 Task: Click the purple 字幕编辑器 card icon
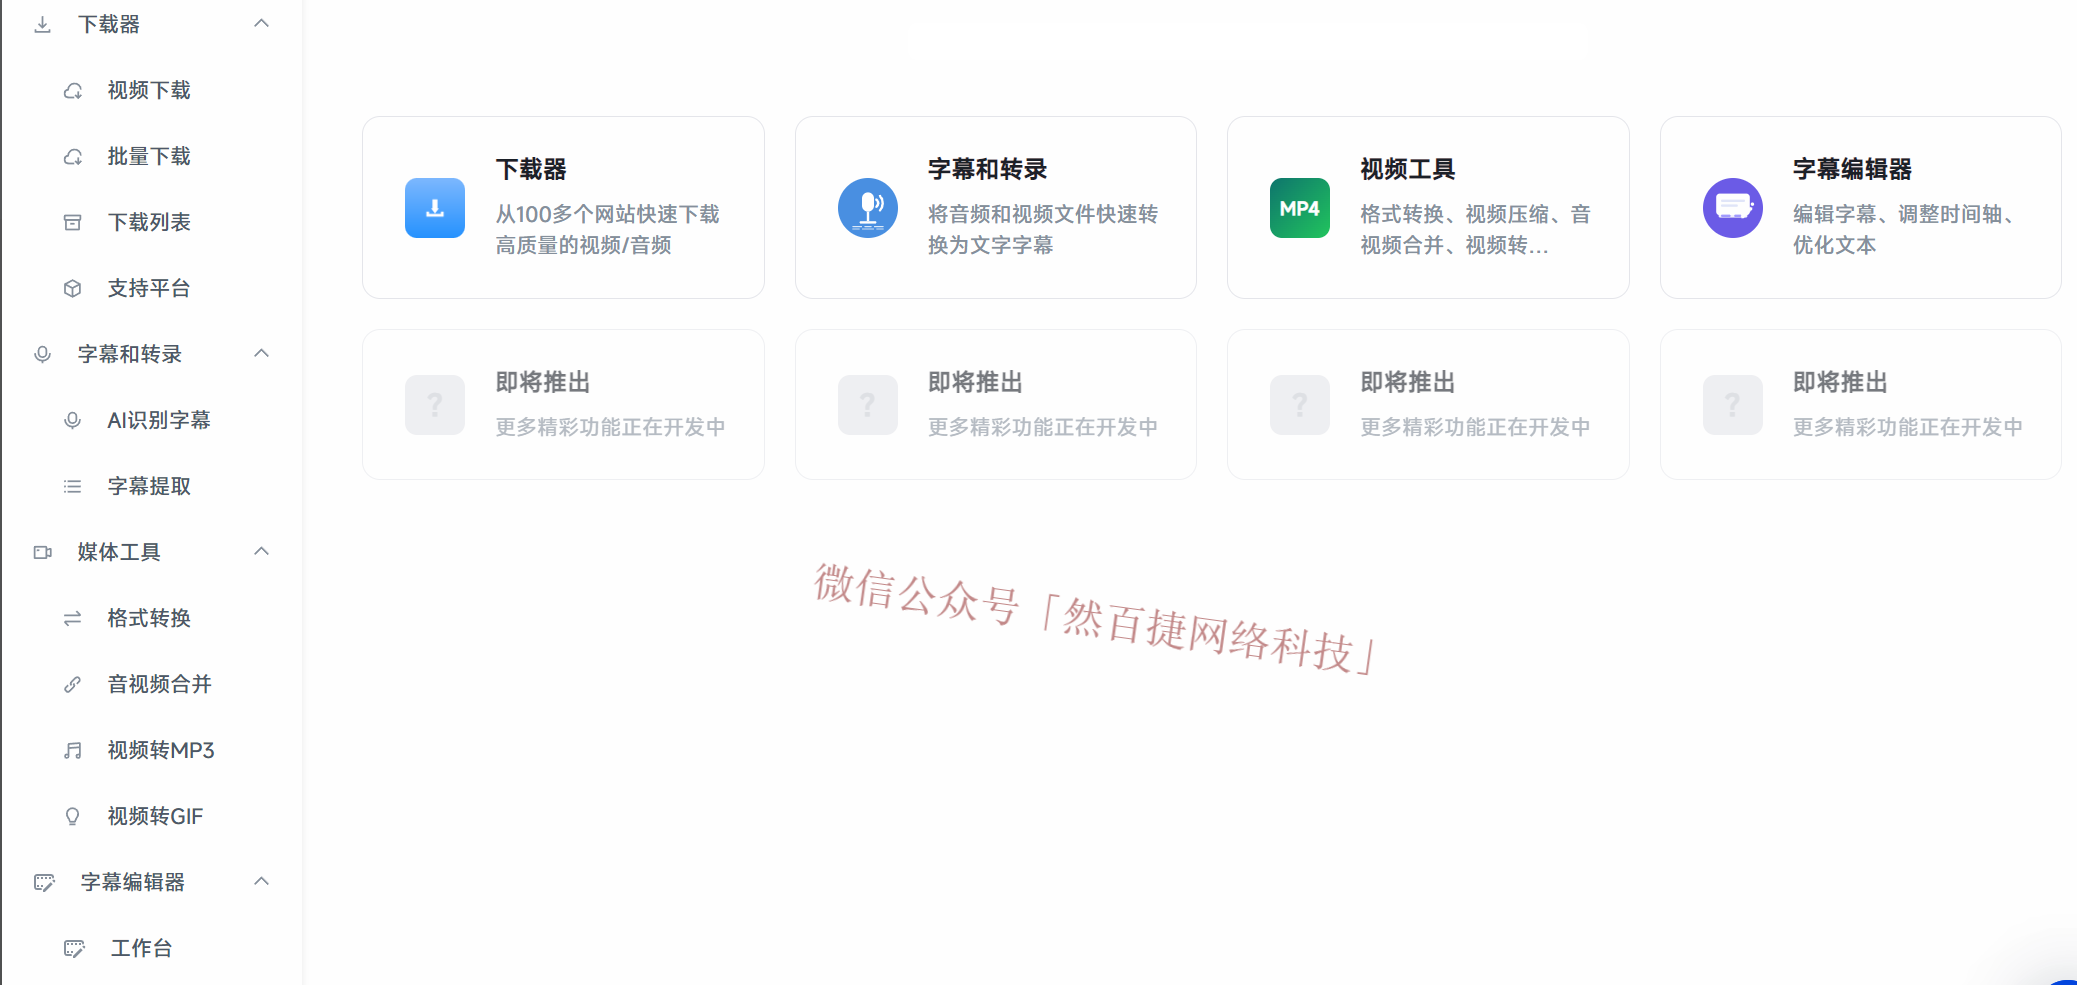[x=1732, y=207]
